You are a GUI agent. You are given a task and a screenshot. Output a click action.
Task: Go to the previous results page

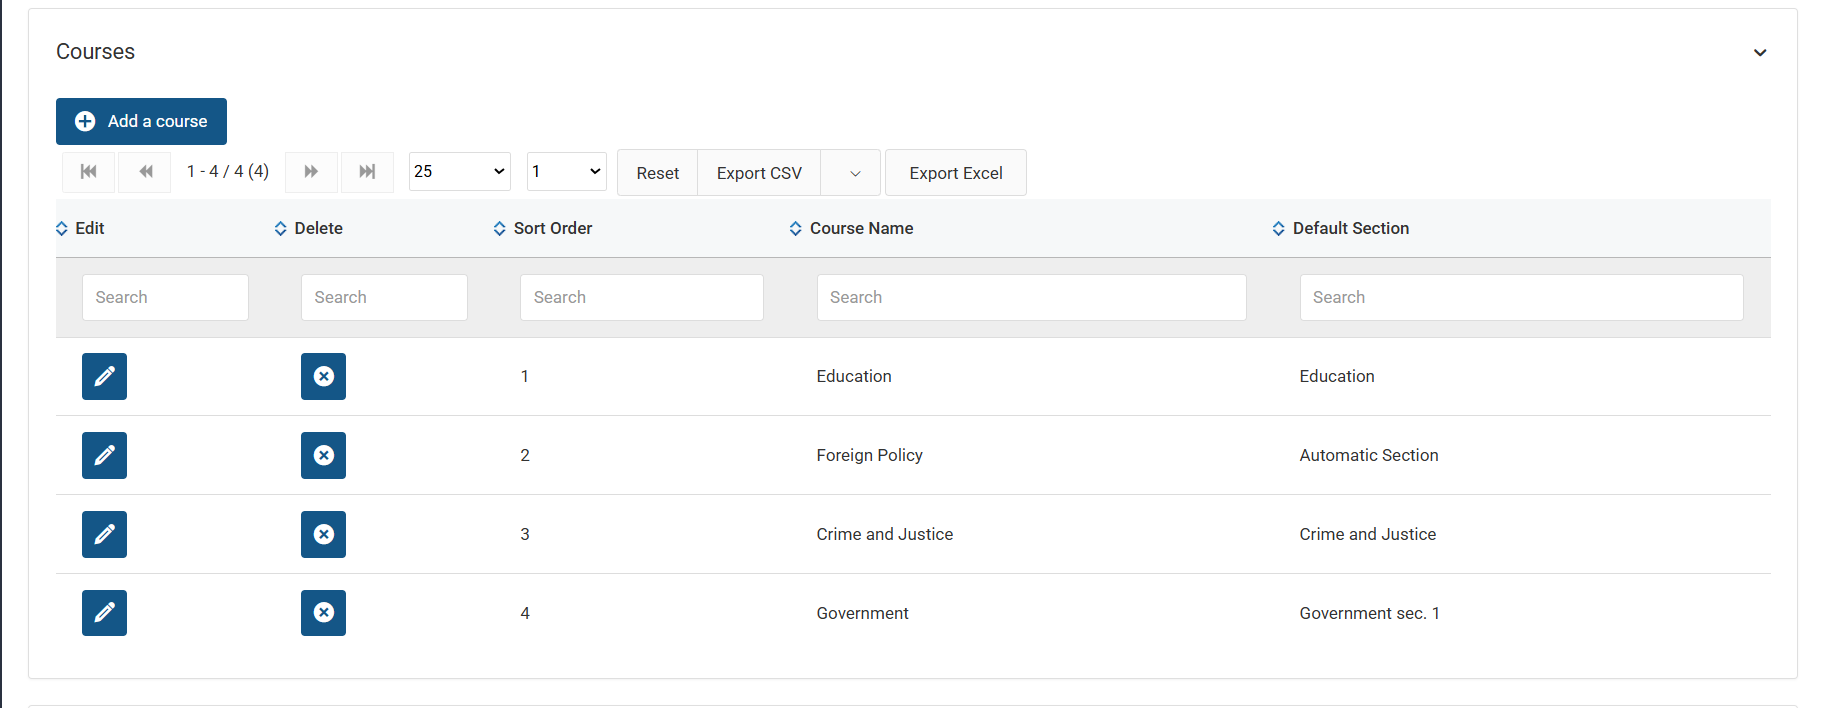[145, 172]
